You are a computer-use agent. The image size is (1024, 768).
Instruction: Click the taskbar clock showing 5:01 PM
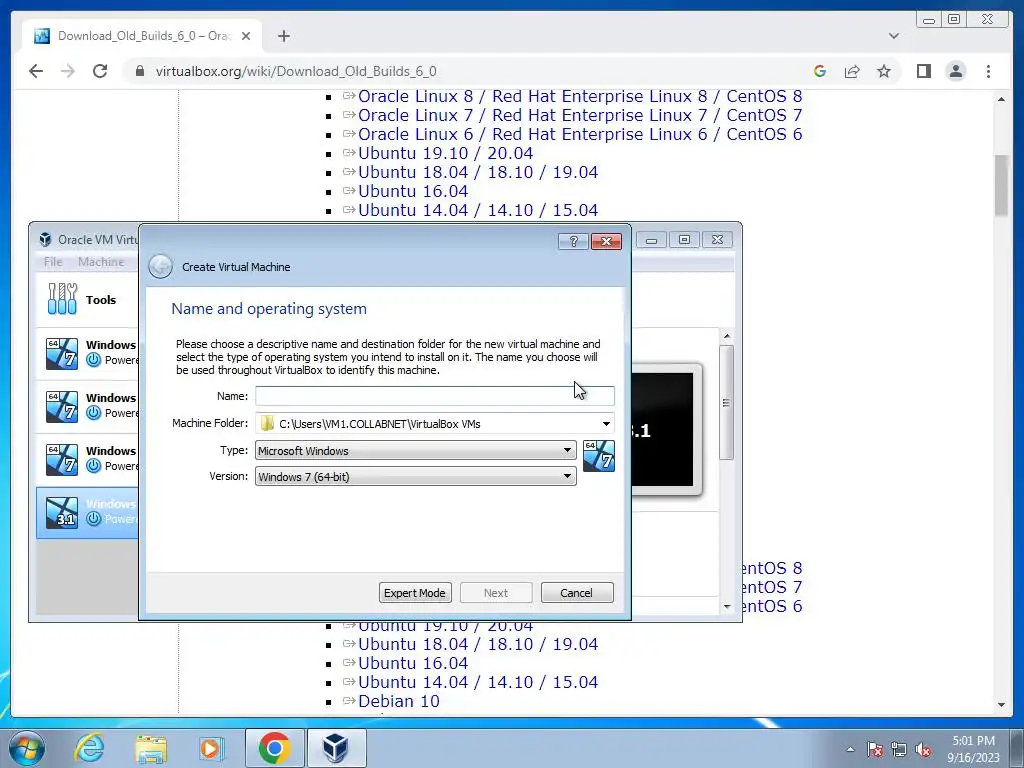pyautogui.click(x=973, y=749)
